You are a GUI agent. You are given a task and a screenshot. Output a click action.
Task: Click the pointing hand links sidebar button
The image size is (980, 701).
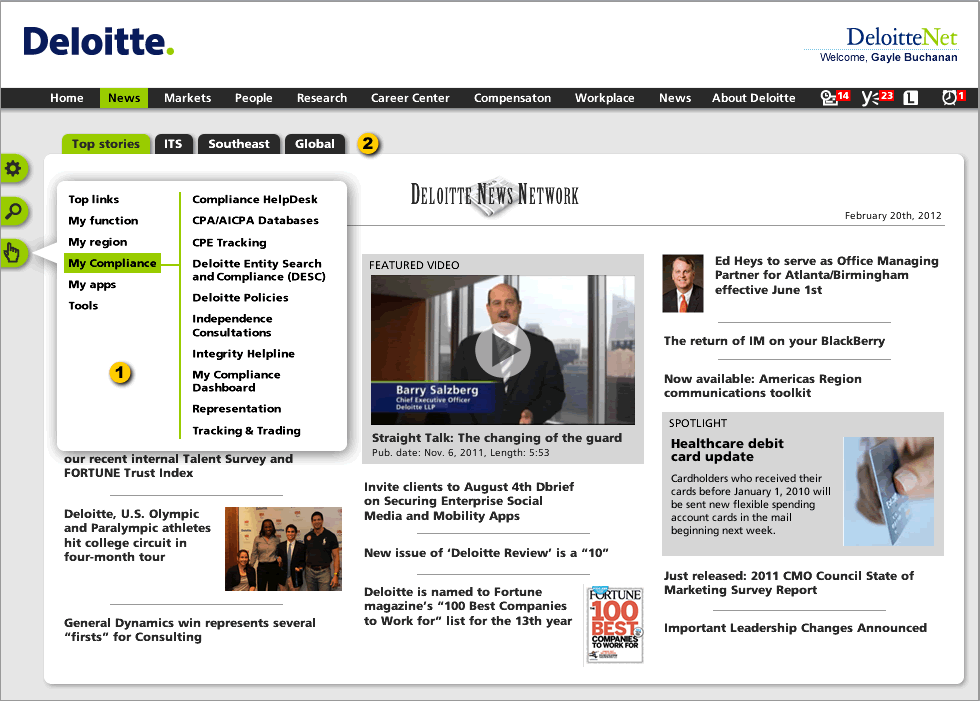click(13, 254)
